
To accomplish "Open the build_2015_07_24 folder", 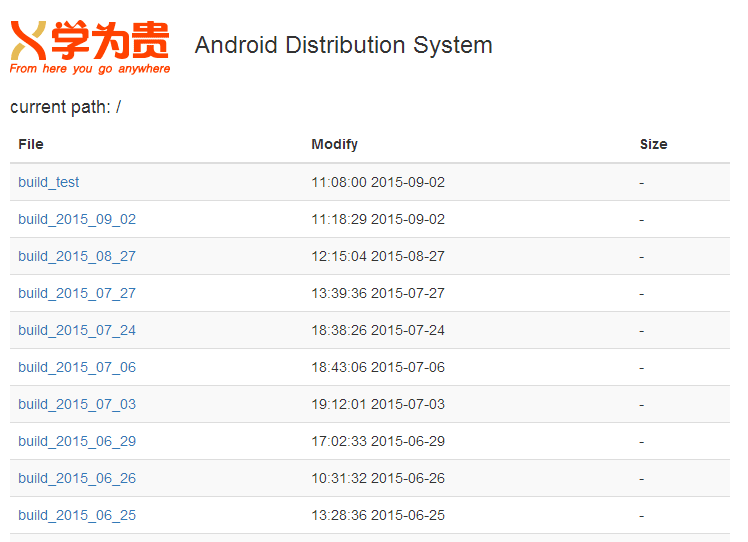I will [77, 330].
